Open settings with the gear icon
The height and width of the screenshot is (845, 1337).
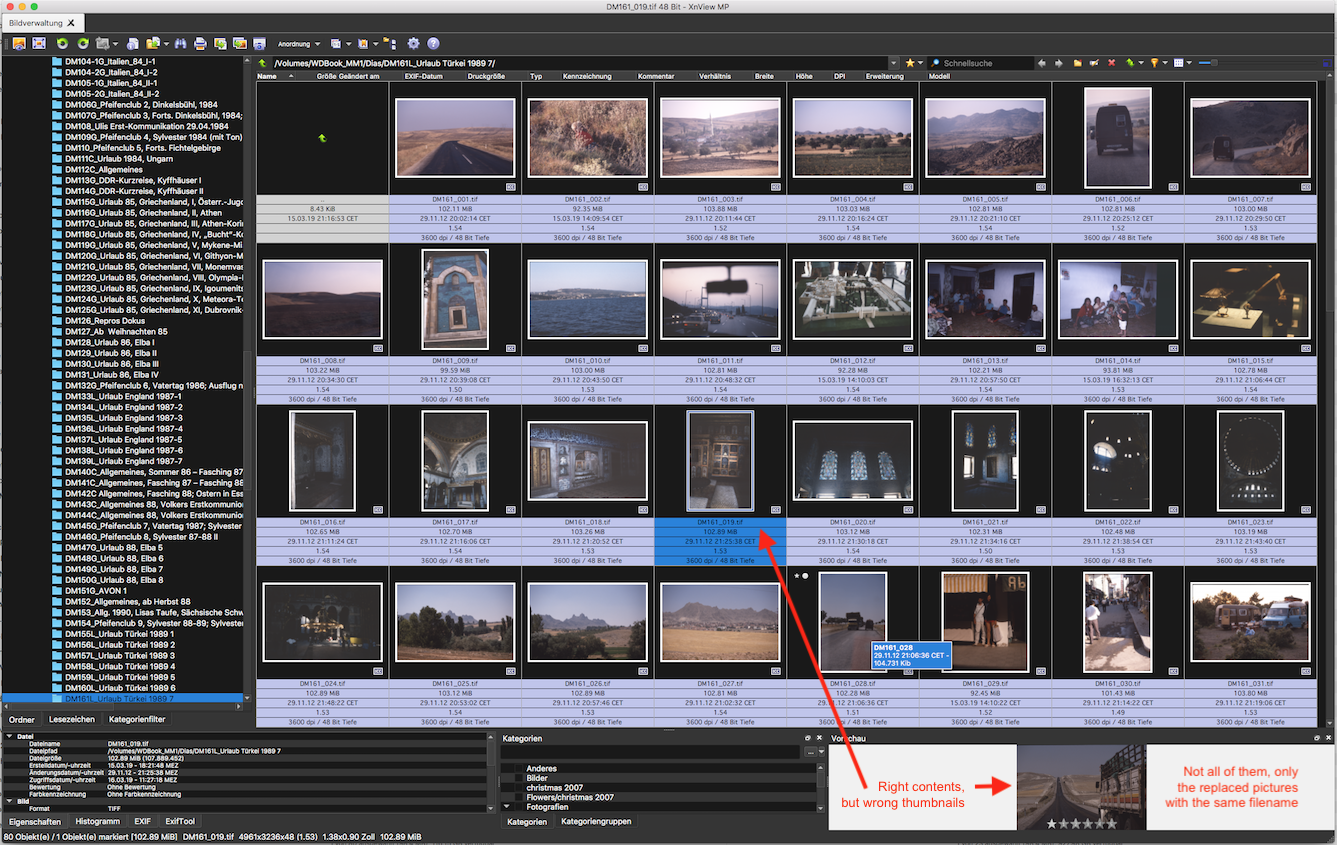[x=413, y=44]
